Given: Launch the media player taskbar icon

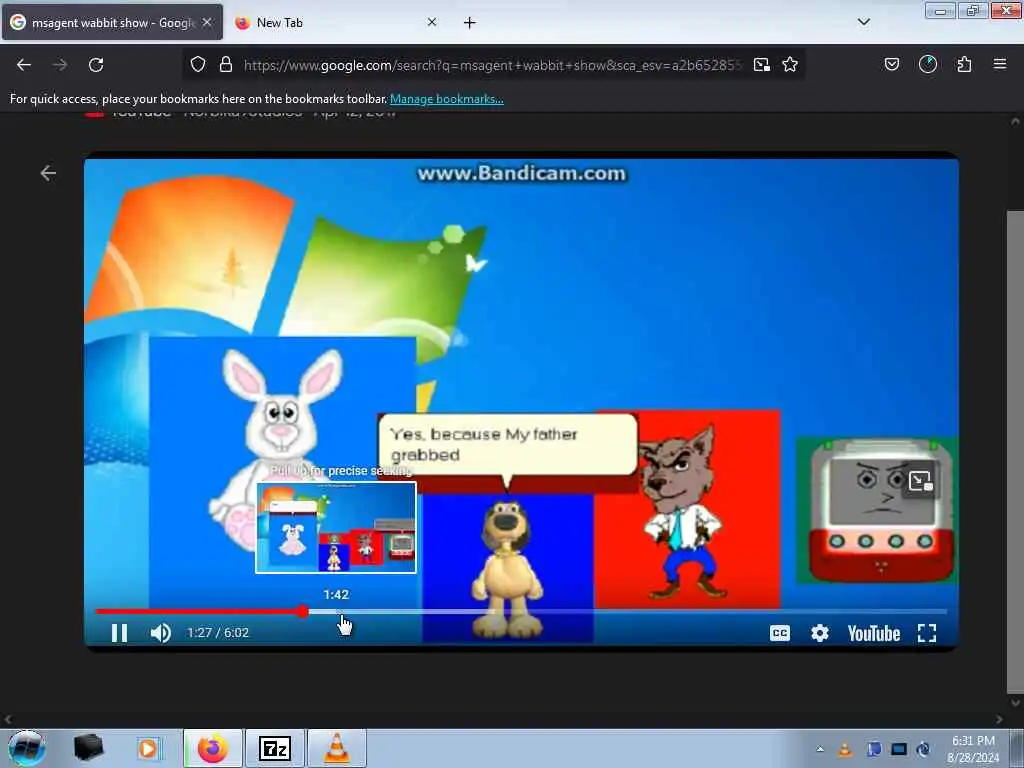Looking at the screenshot, I should [x=148, y=748].
